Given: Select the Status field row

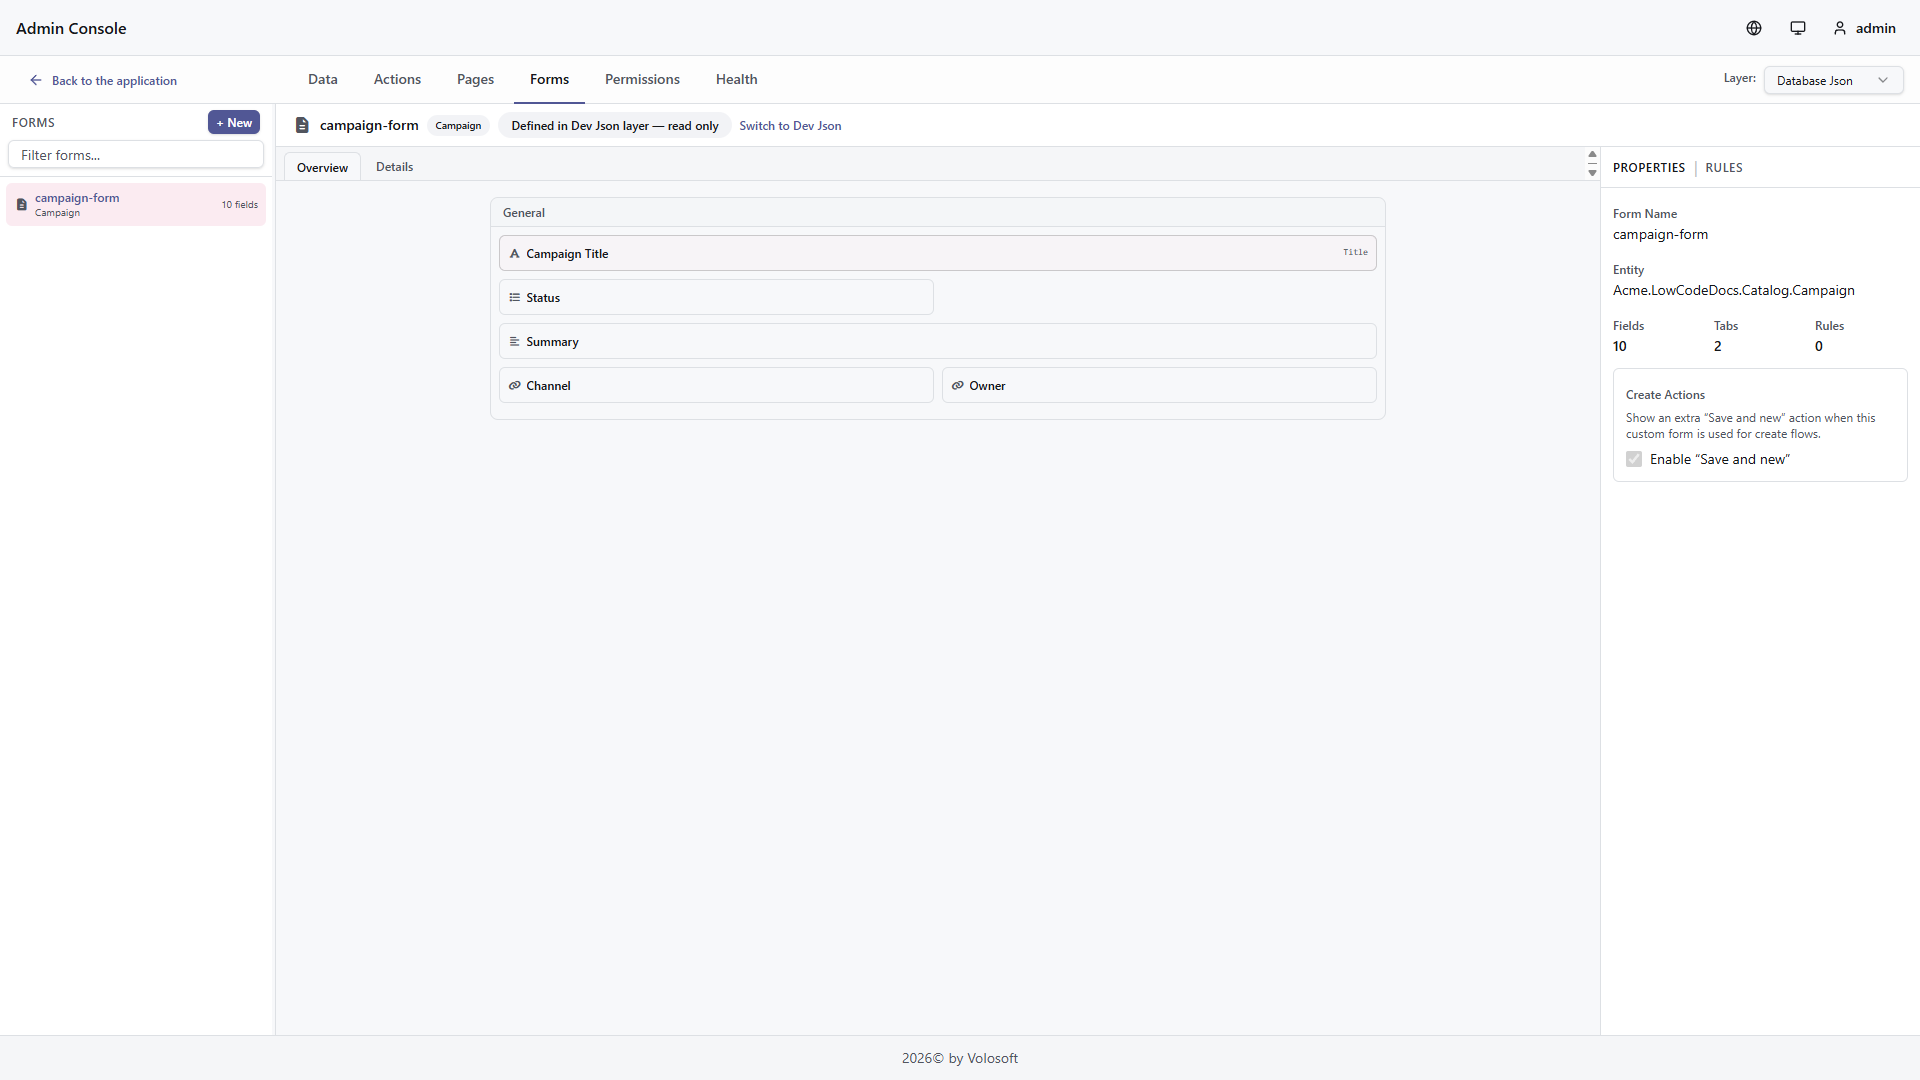Looking at the screenshot, I should pyautogui.click(x=716, y=297).
